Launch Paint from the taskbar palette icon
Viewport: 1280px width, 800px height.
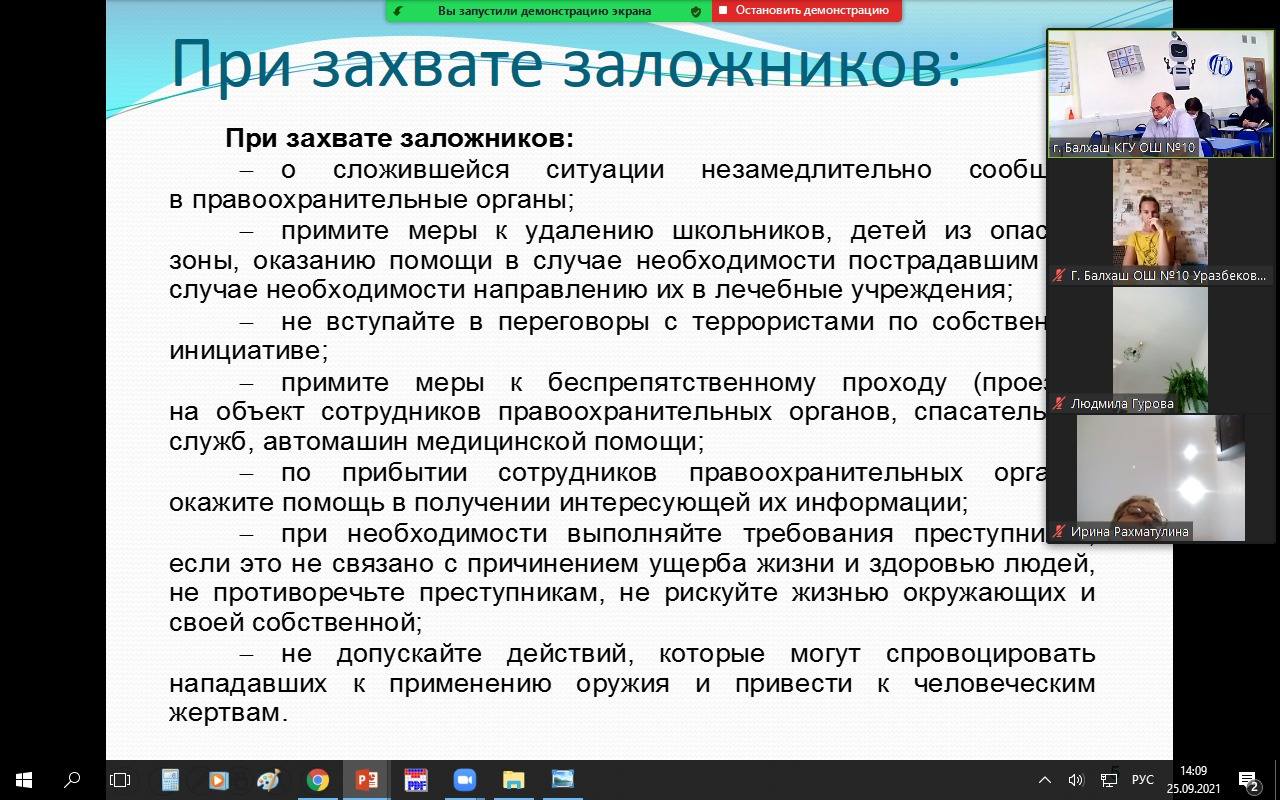(x=268, y=780)
